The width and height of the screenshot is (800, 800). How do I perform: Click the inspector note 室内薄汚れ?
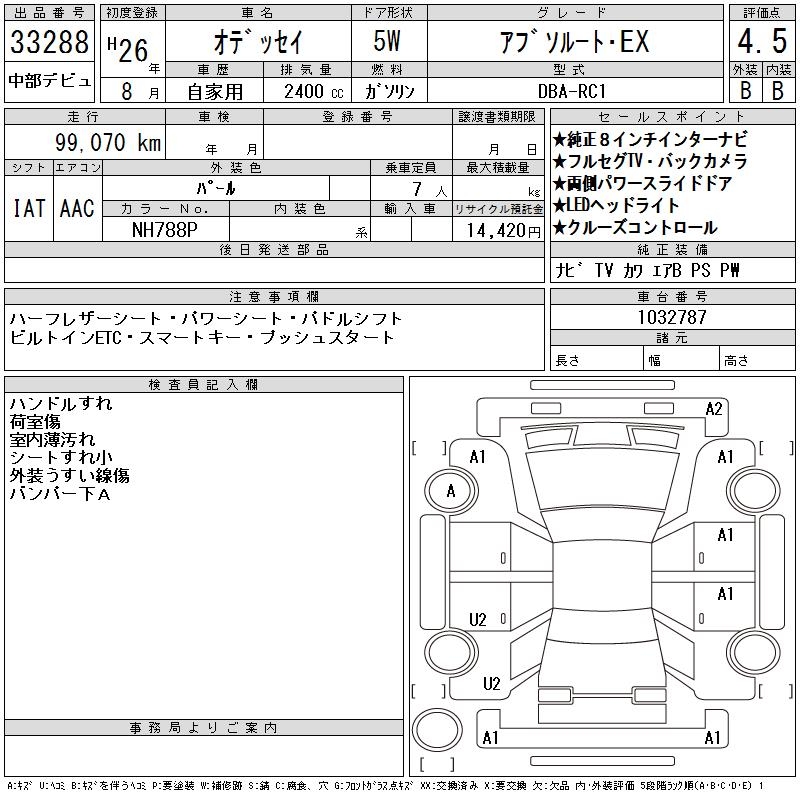pyautogui.click(x=52, y=439)
